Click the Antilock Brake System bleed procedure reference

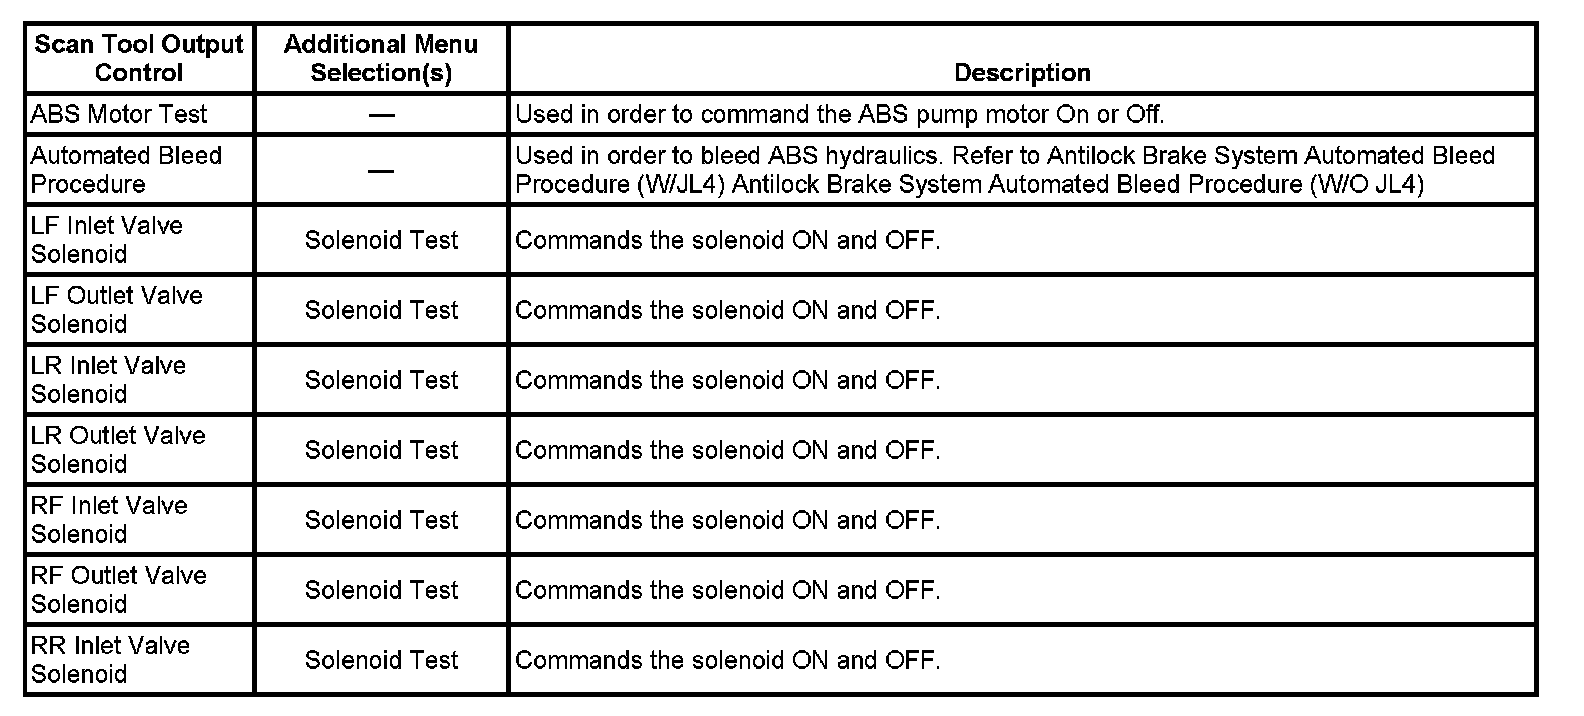1004,170
